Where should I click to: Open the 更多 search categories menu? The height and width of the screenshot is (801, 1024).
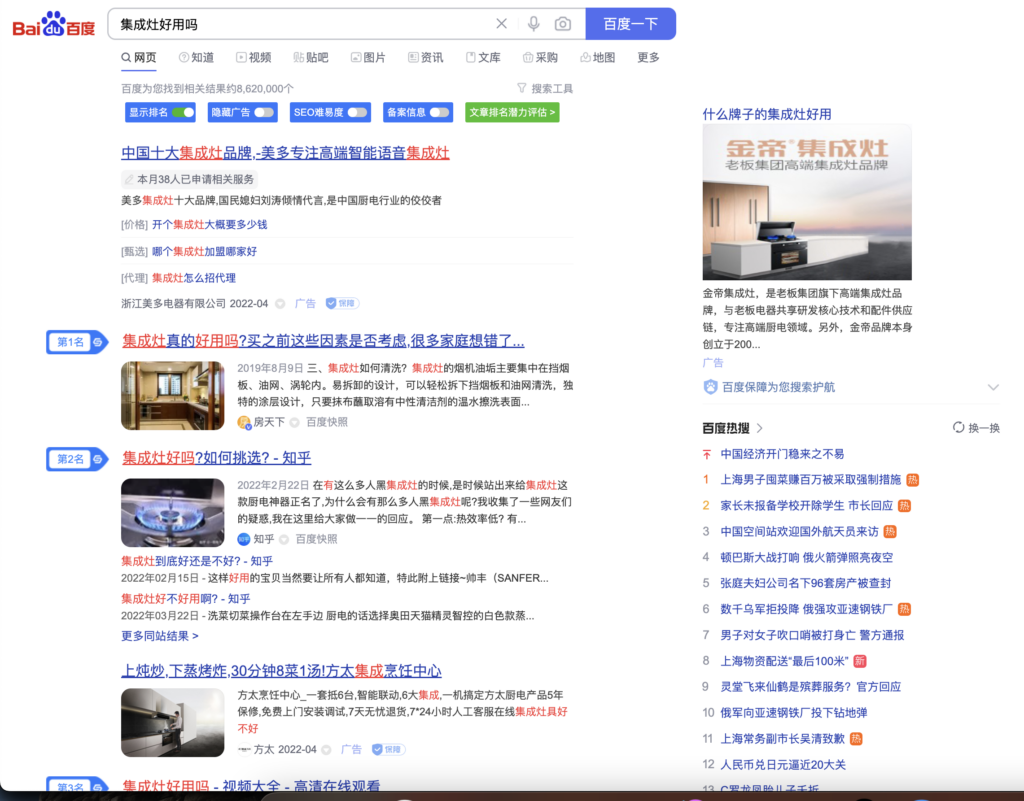(648, 58)
